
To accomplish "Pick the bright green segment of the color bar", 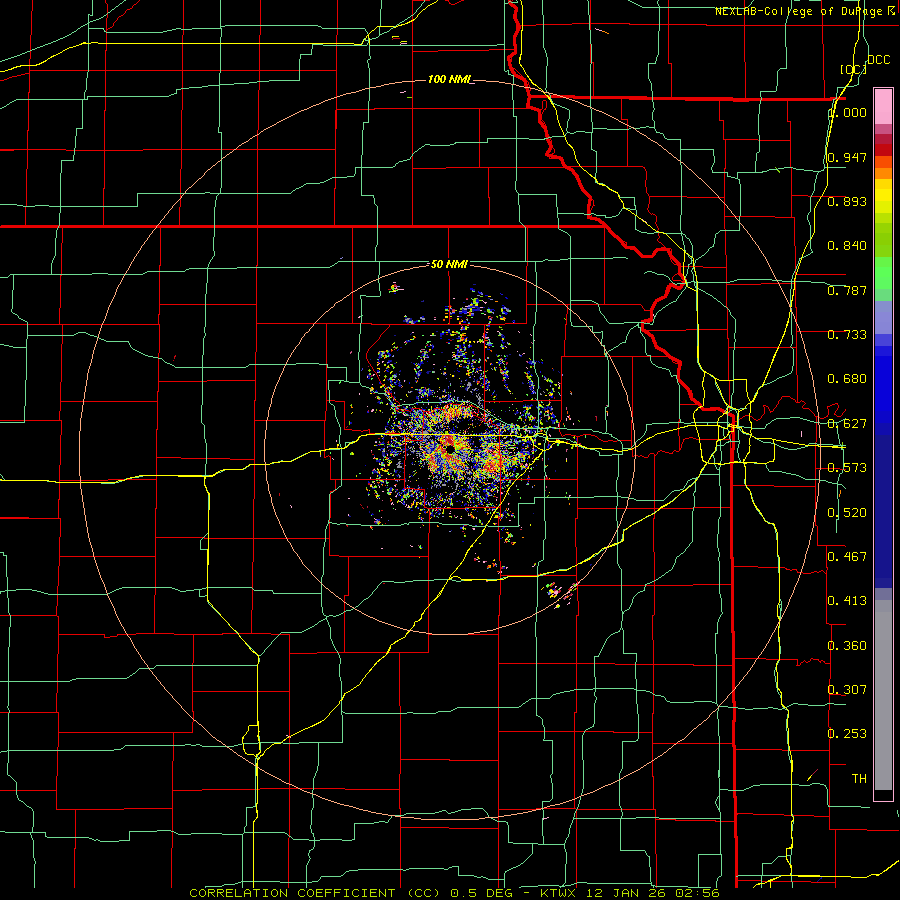I will point(883,273).
